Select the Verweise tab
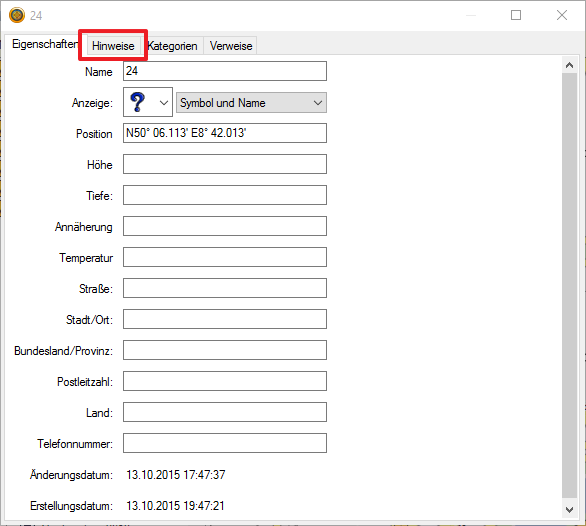 [231, 46]
